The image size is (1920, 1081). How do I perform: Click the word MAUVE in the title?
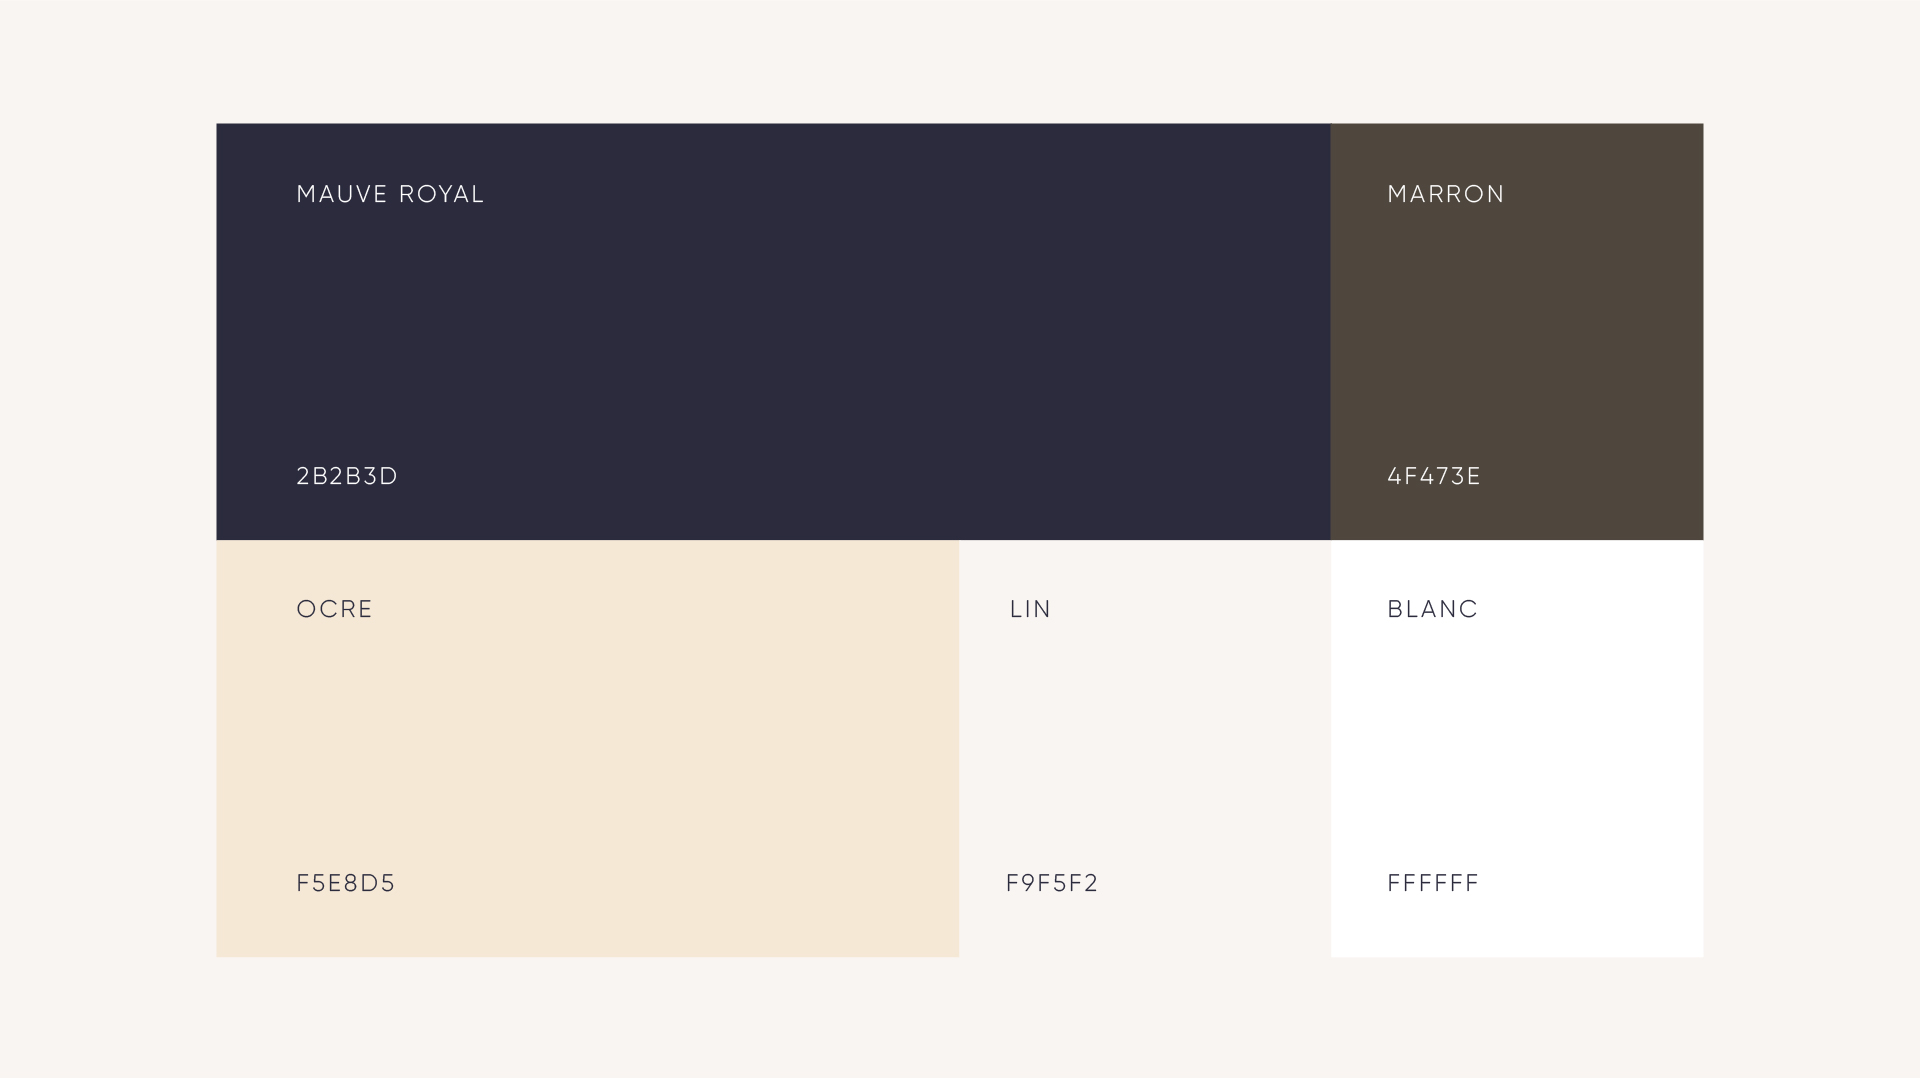click(x=342, y=195)
